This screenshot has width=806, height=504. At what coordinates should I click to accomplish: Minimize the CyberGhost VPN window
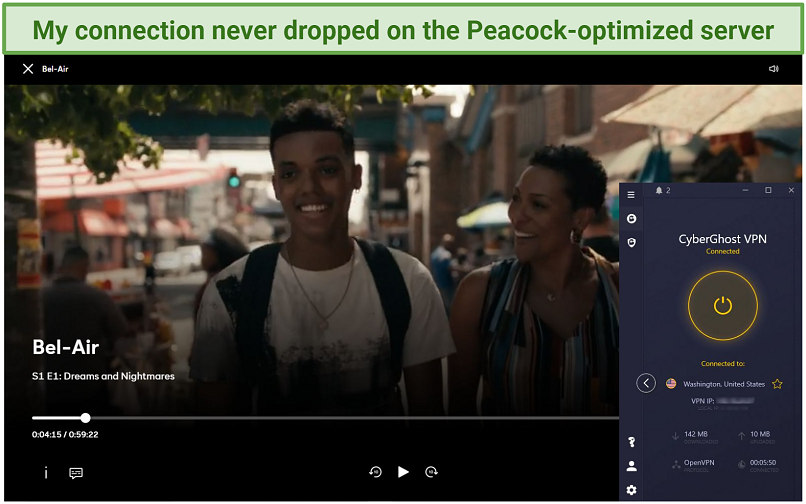(745, 190)
